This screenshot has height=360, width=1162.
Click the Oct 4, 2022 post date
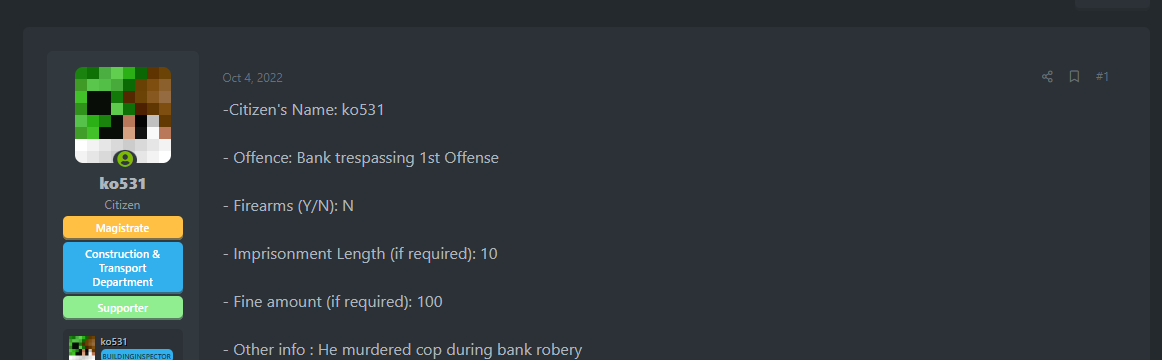[x=252, y=78]
